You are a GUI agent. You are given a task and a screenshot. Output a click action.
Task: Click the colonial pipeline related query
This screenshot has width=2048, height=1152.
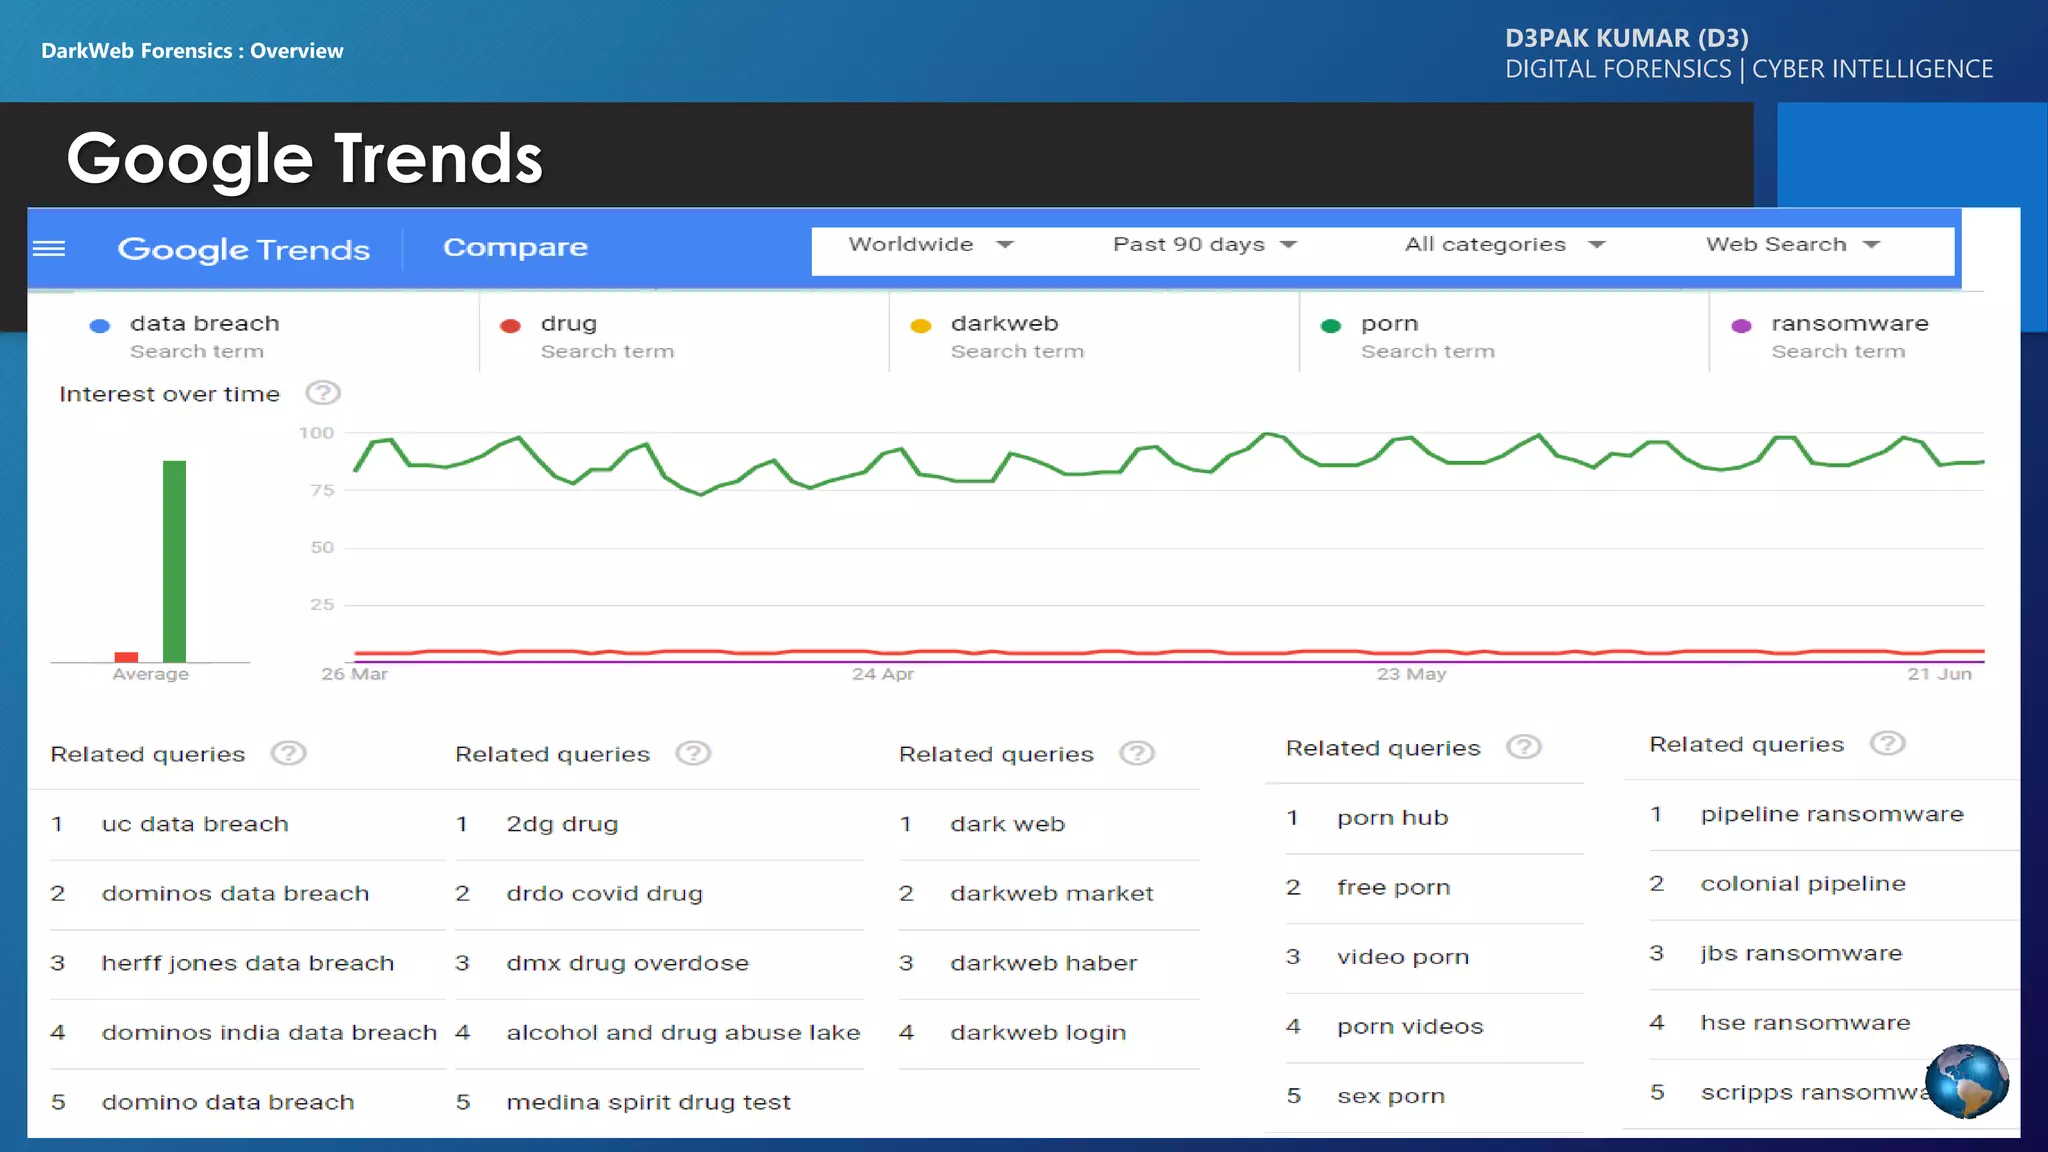coord(1802,884)
